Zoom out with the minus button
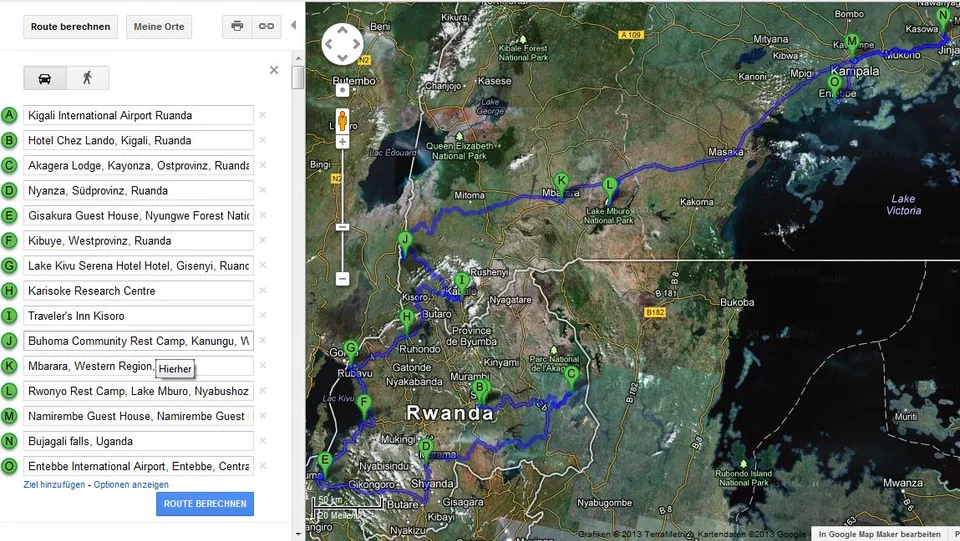The width and height of the screenshot is (960, 541). (342, 279)
